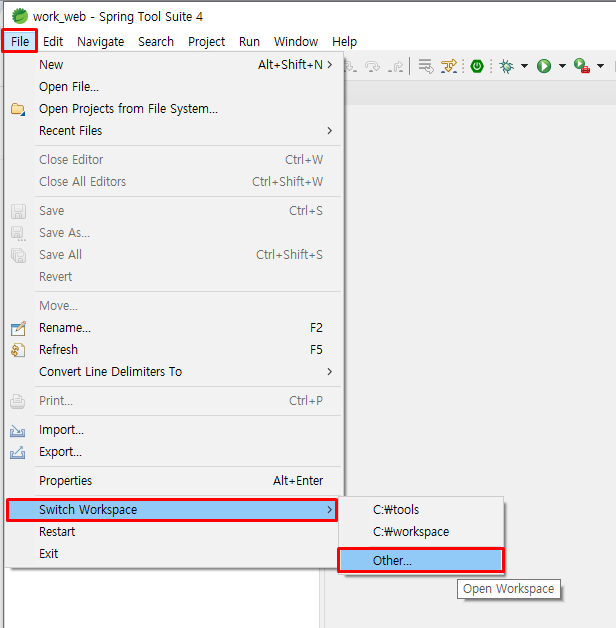Click the Toggle Word Wrap toolbar icon

pos(426,66)
